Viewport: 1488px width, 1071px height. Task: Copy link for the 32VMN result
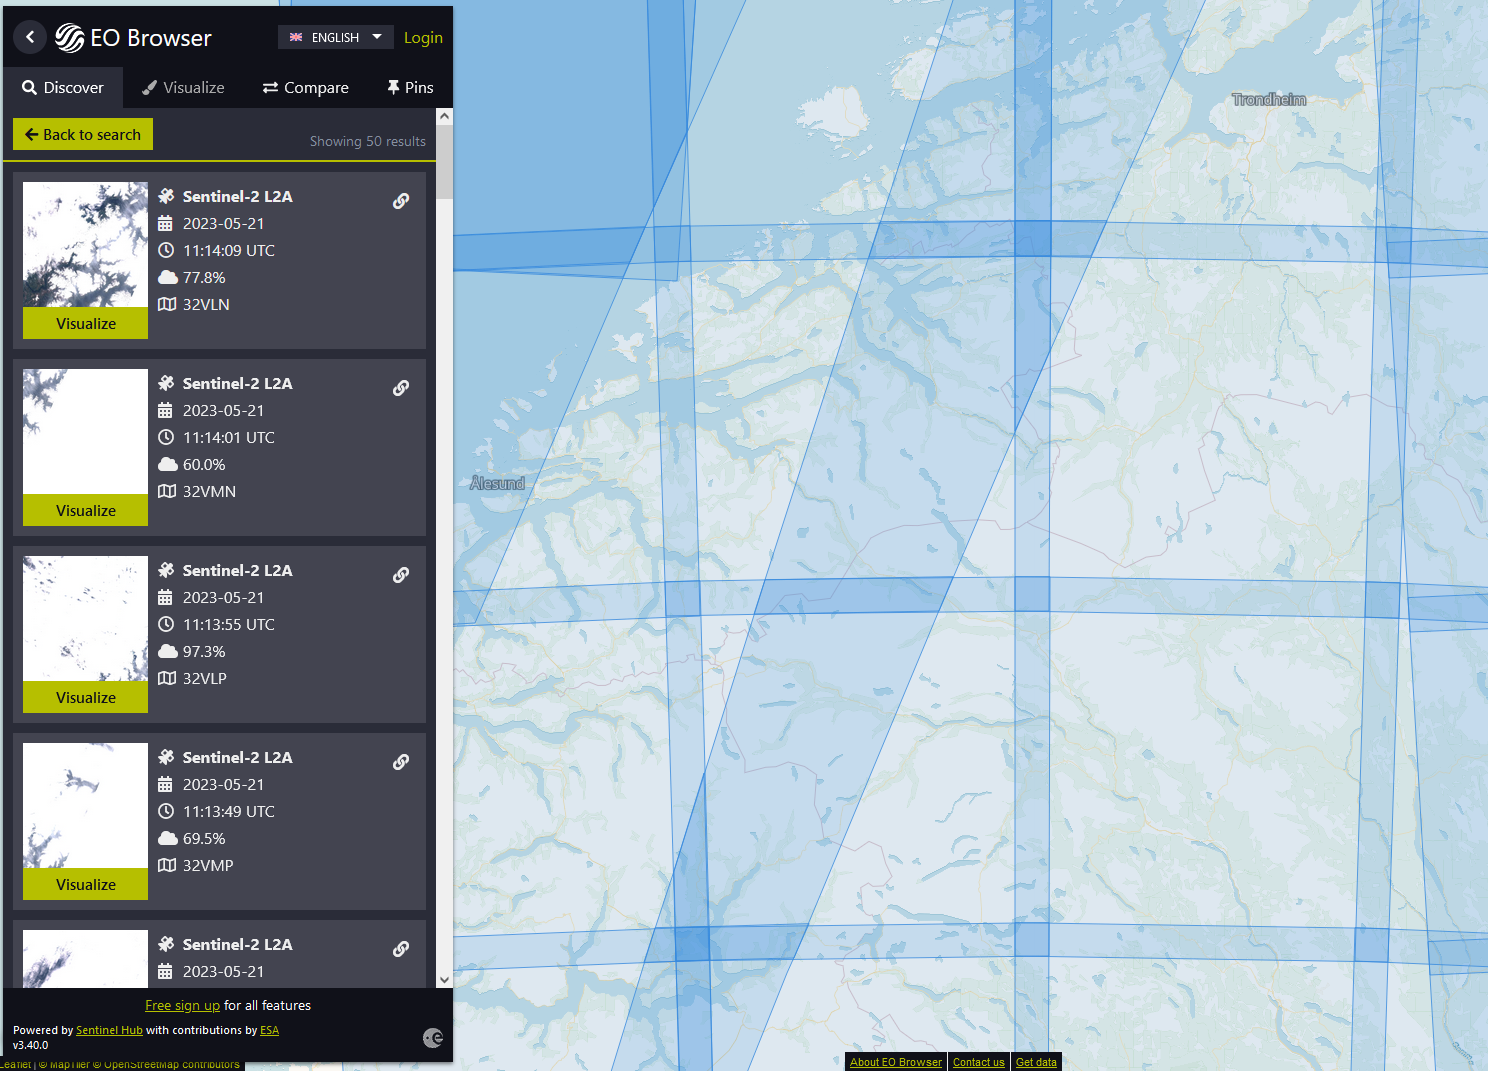coord(401,388)
